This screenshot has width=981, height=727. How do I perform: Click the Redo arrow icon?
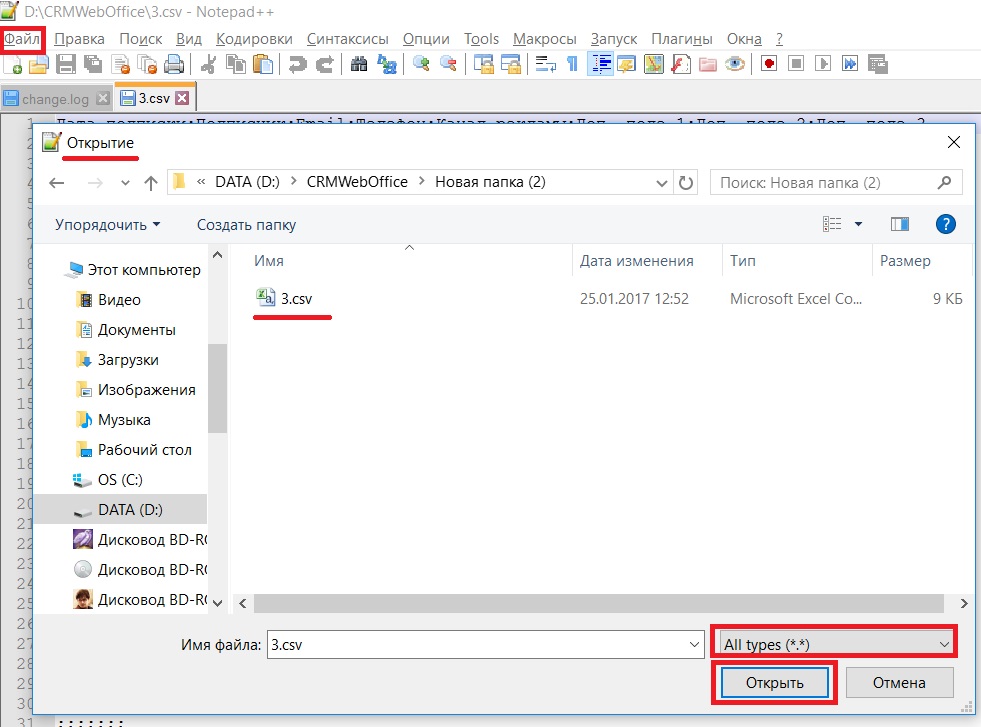tap(325, 64)
